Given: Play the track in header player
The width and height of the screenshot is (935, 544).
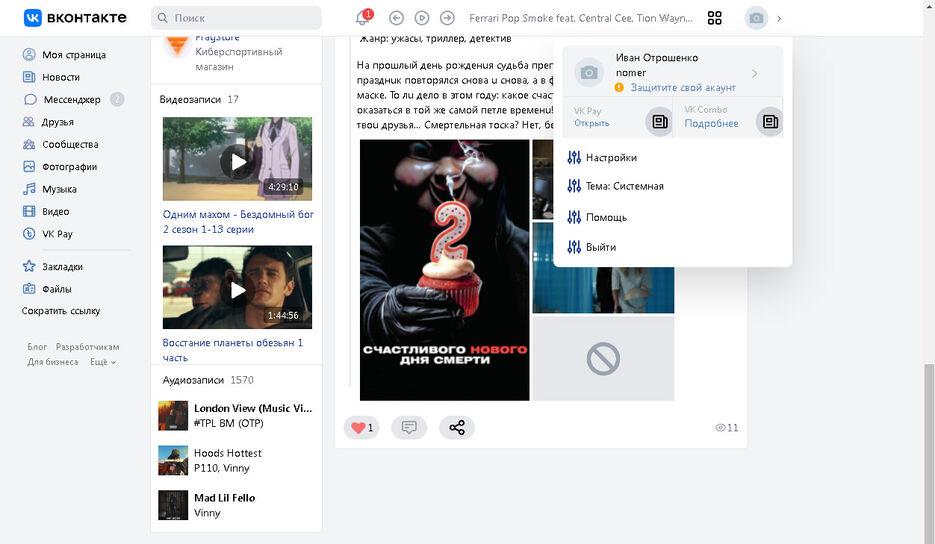Looking at the screenshot, I should click(422, 18).
